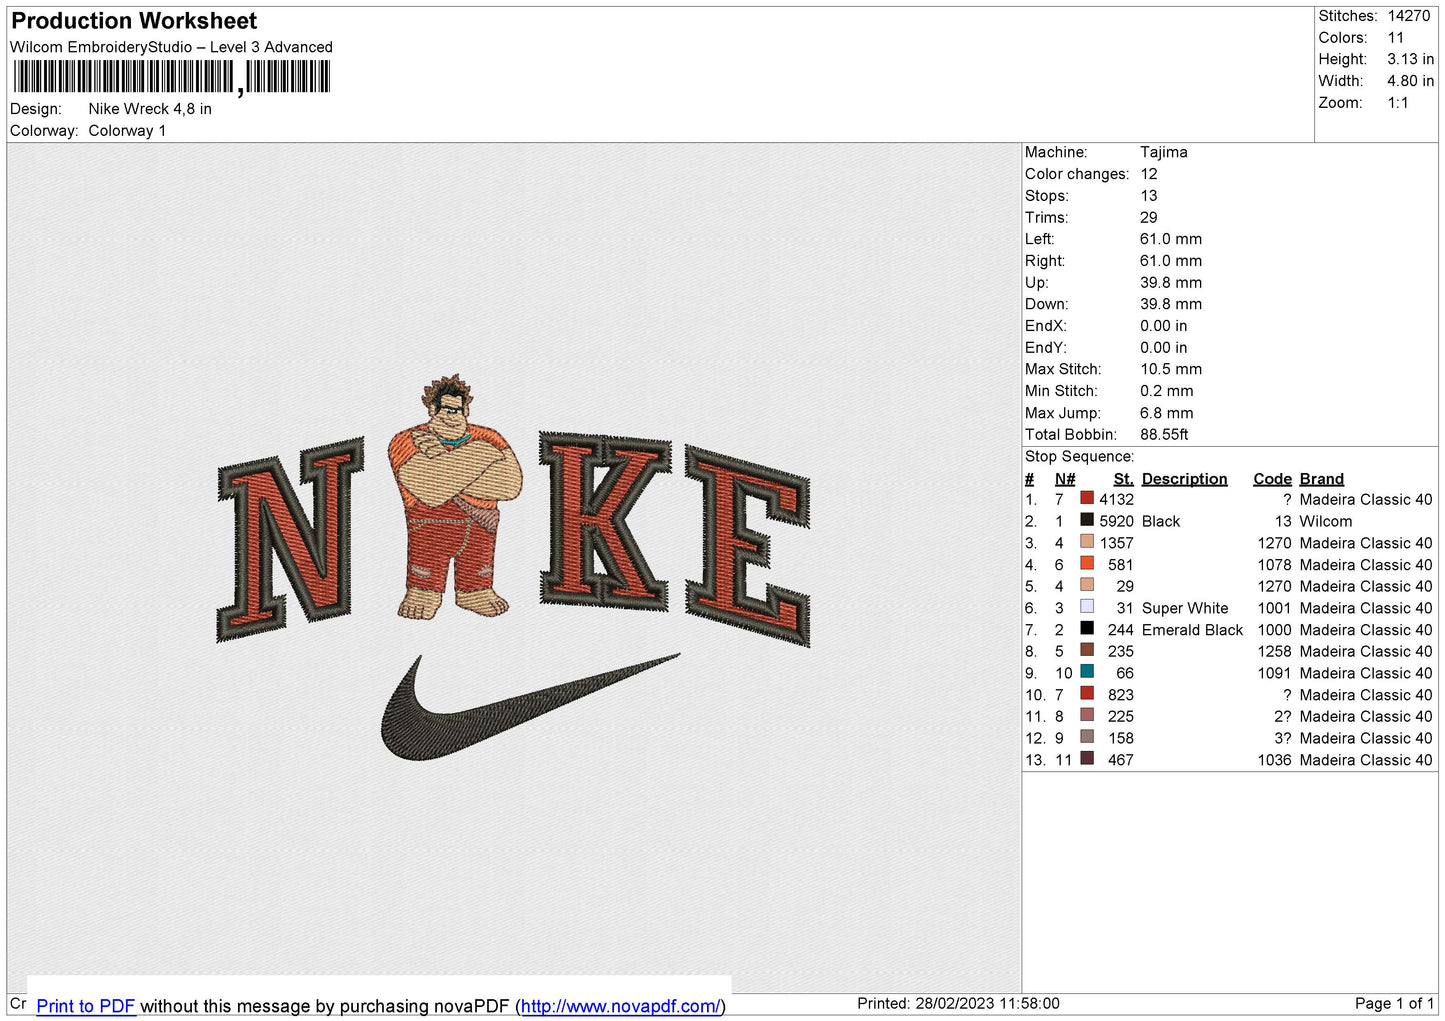
Task: Click the Total Bobbin value 88.55ft
Action: click(1164, 434)
